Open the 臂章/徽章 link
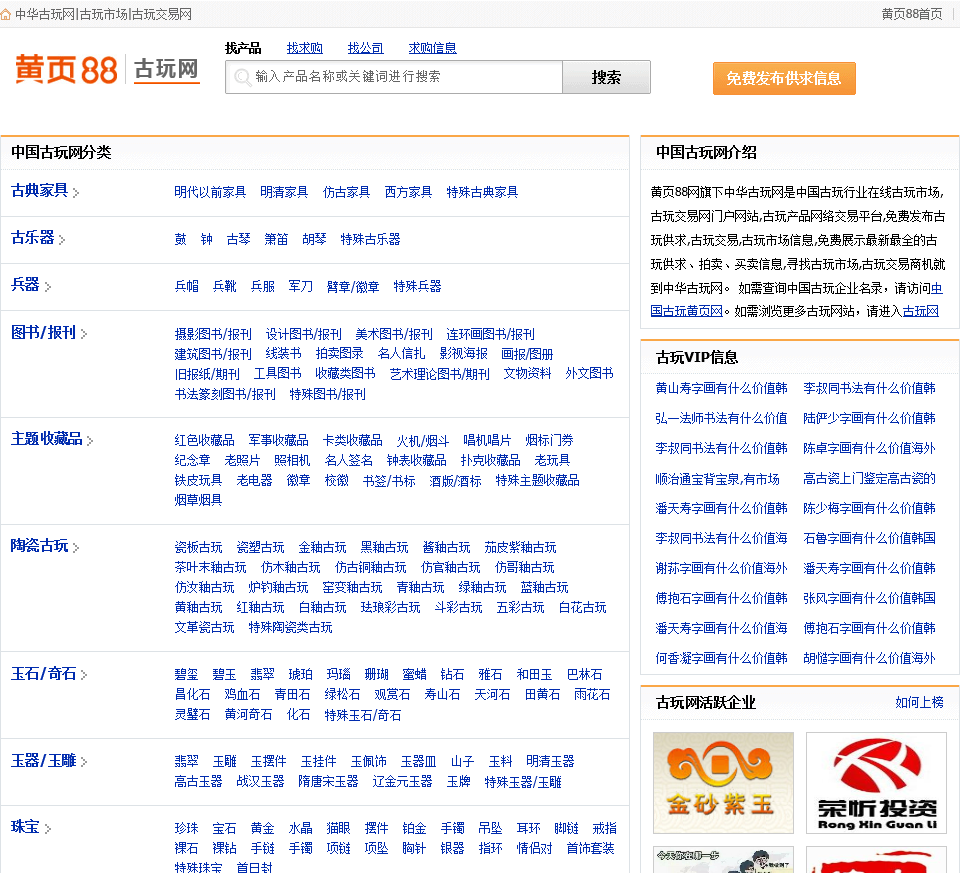 353,287
